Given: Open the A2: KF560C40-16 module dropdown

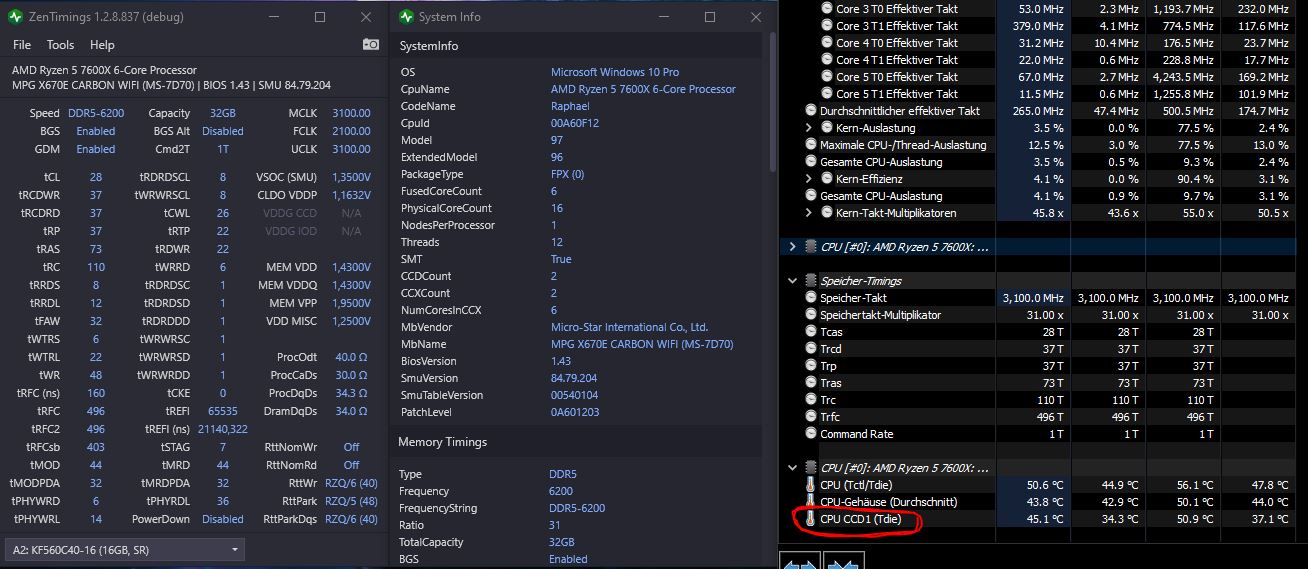Looking at the screenshot, I should tap(124, 550).
